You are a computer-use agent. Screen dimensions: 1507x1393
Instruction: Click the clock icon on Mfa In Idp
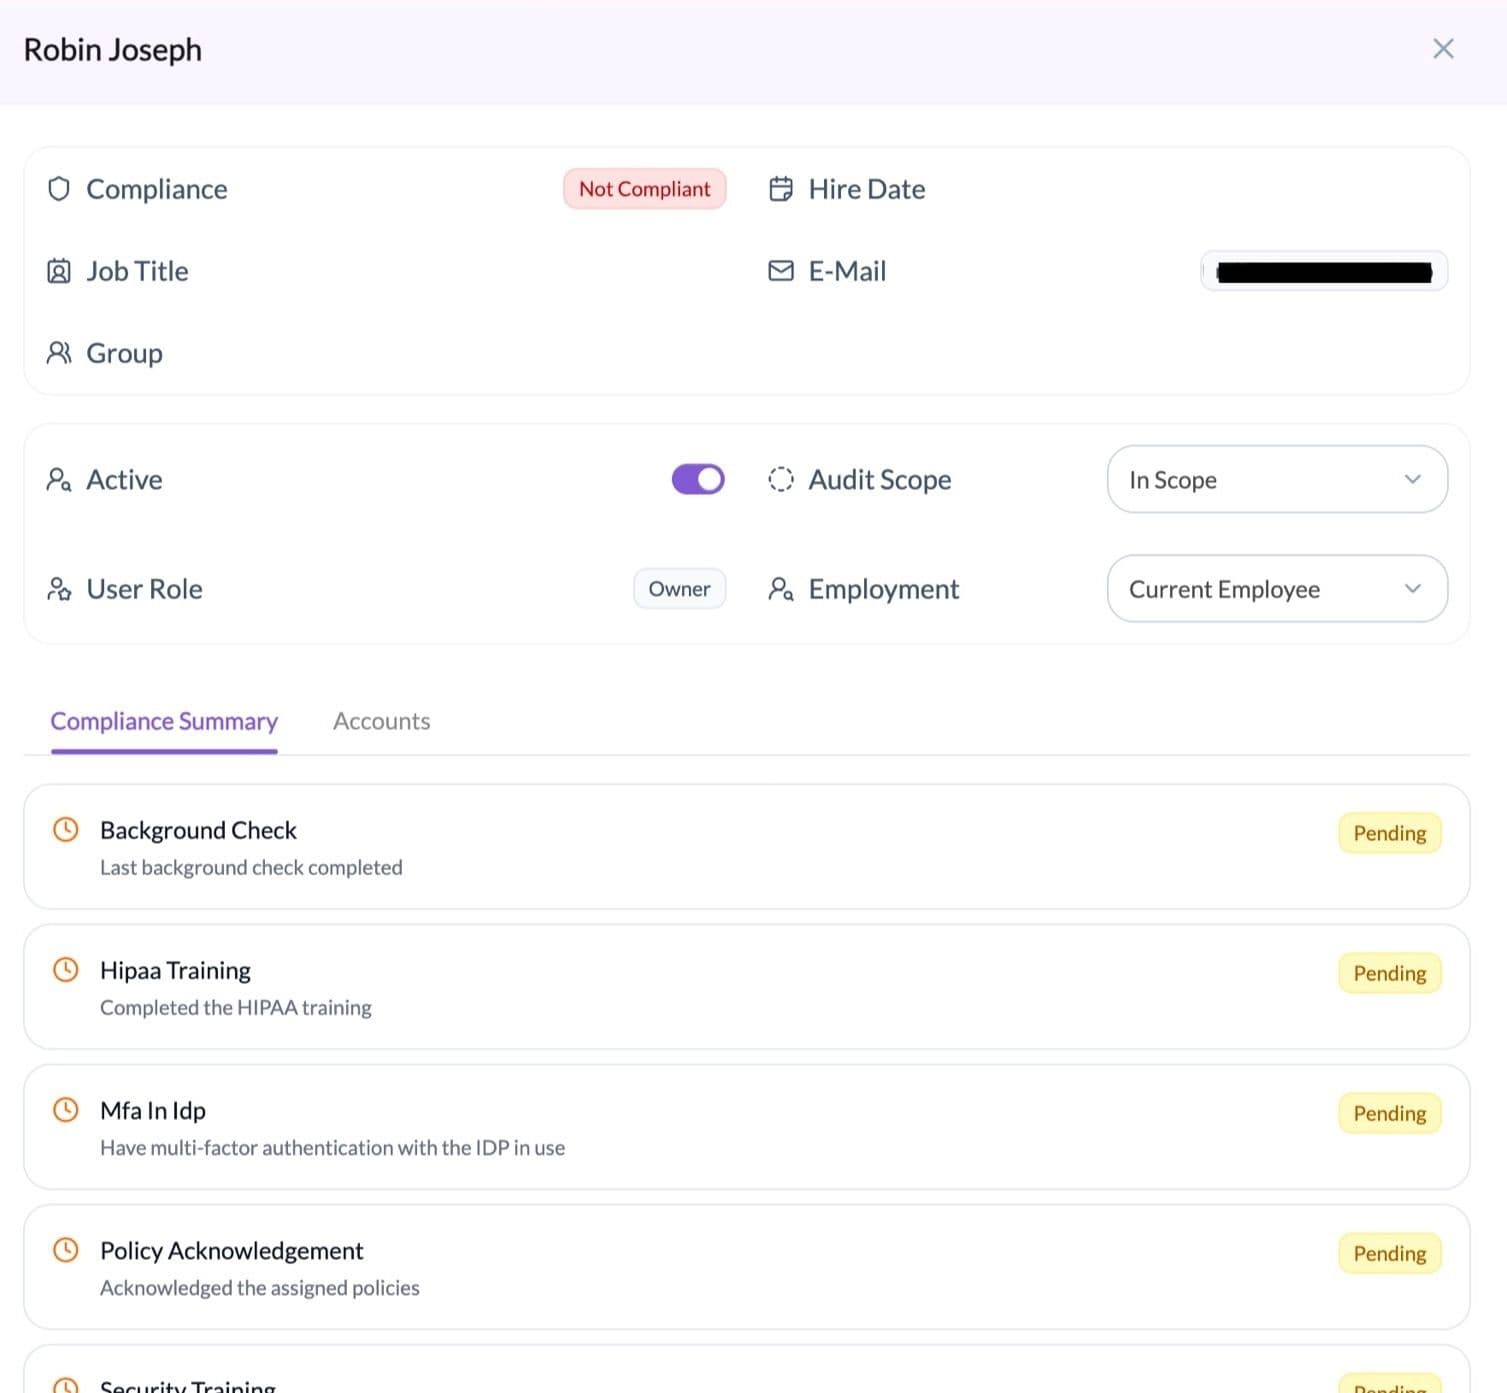pyautogui.click(x=66, y=1110)
